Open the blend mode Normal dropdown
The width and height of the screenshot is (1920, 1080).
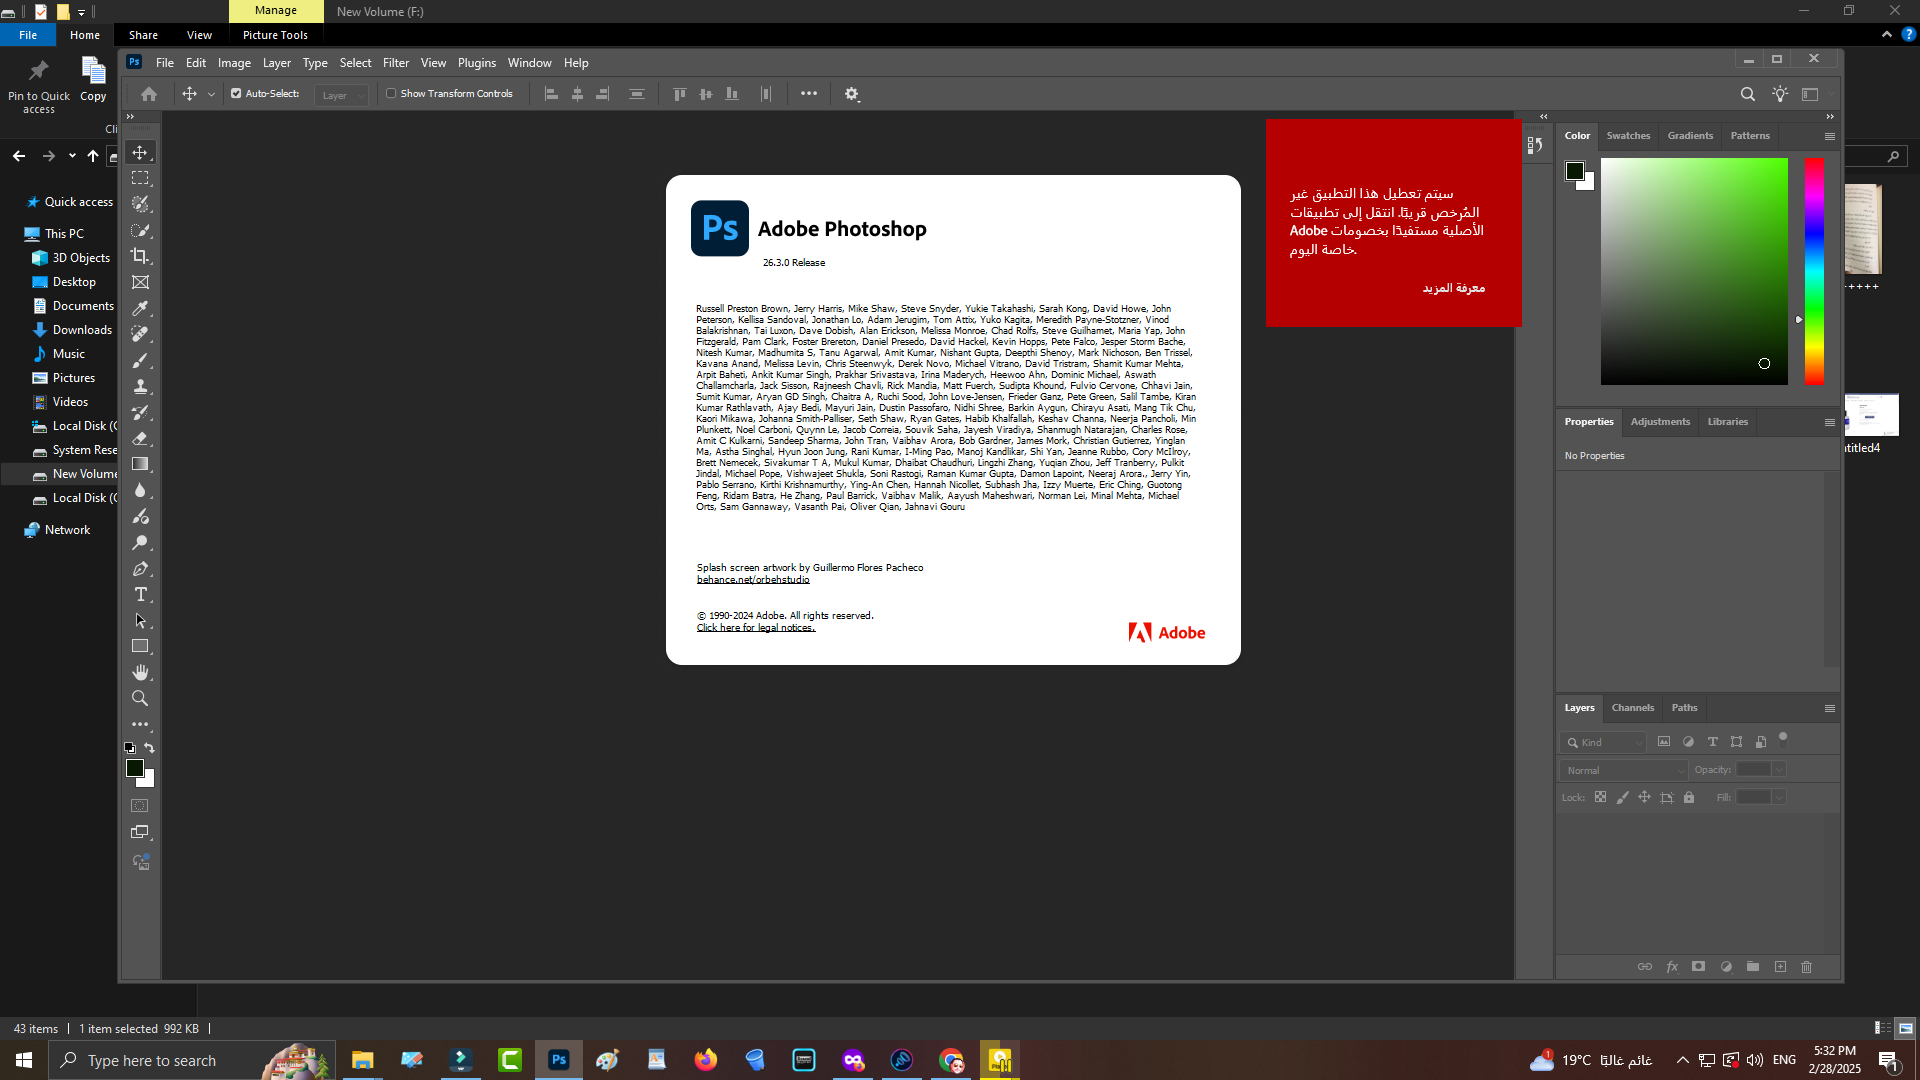pos(1623,770)
